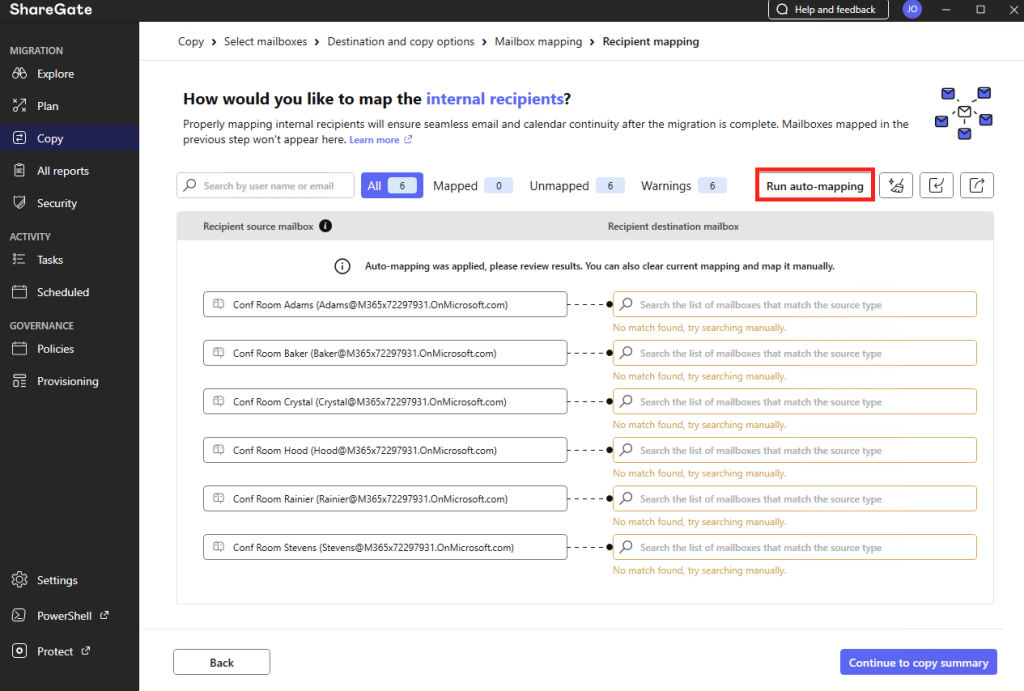Screen dimensions: 1024x691
Task: Click export mappings icon
Action: click(x=976, y=185)
